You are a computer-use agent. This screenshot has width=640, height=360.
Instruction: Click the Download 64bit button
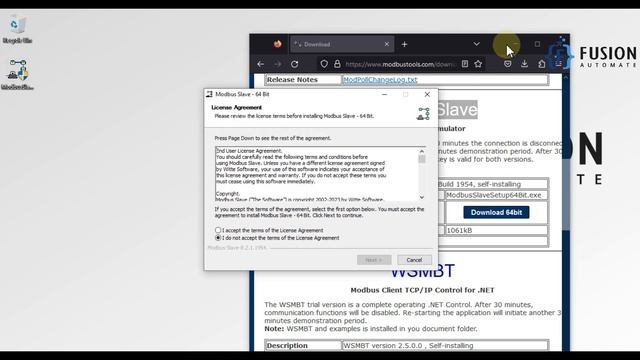pos(496,212)
